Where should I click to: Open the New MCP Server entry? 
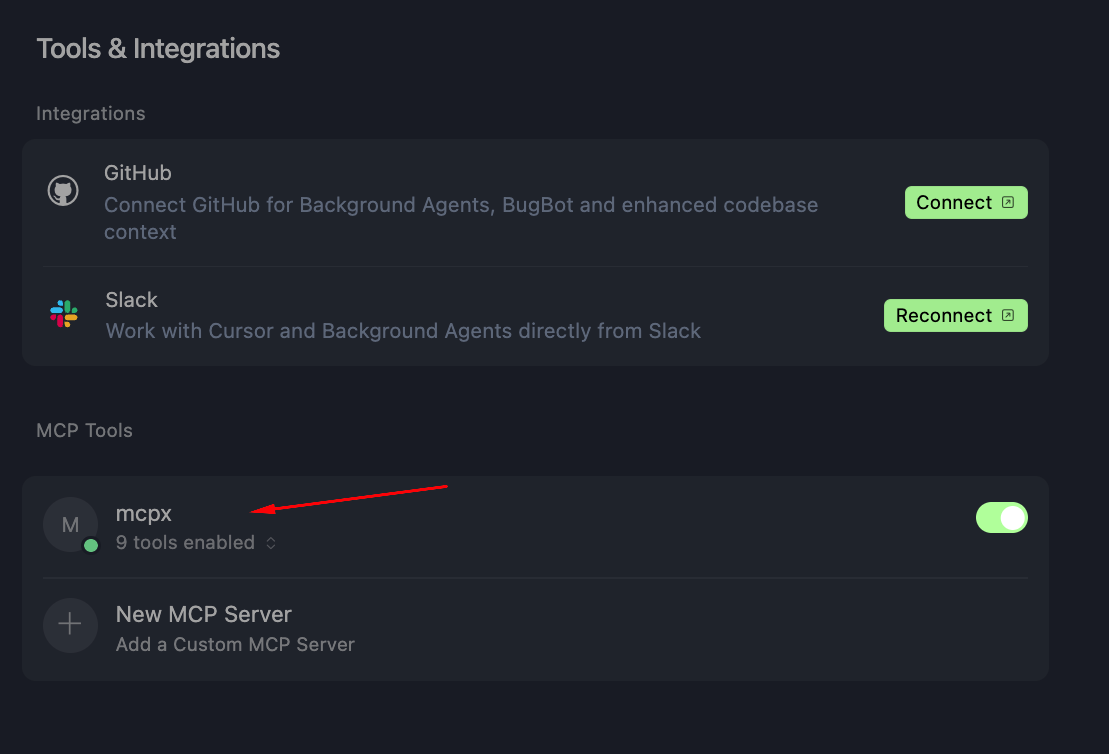tap(535, 628)
